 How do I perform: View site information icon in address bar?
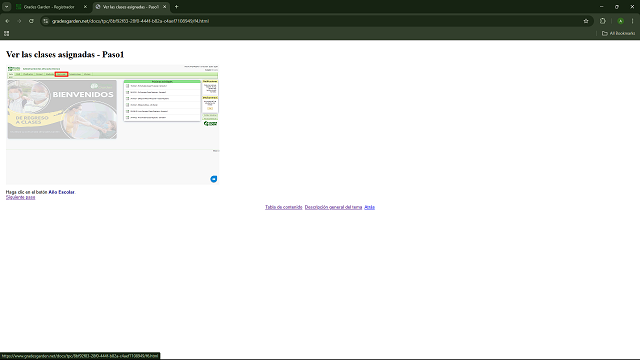tap(46, 21)
